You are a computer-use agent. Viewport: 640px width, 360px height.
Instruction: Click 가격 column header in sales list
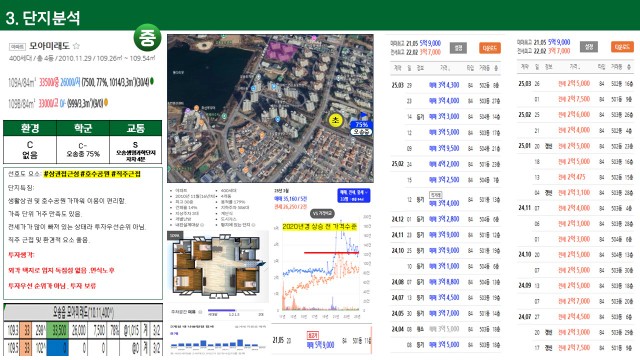pos(444,68)
